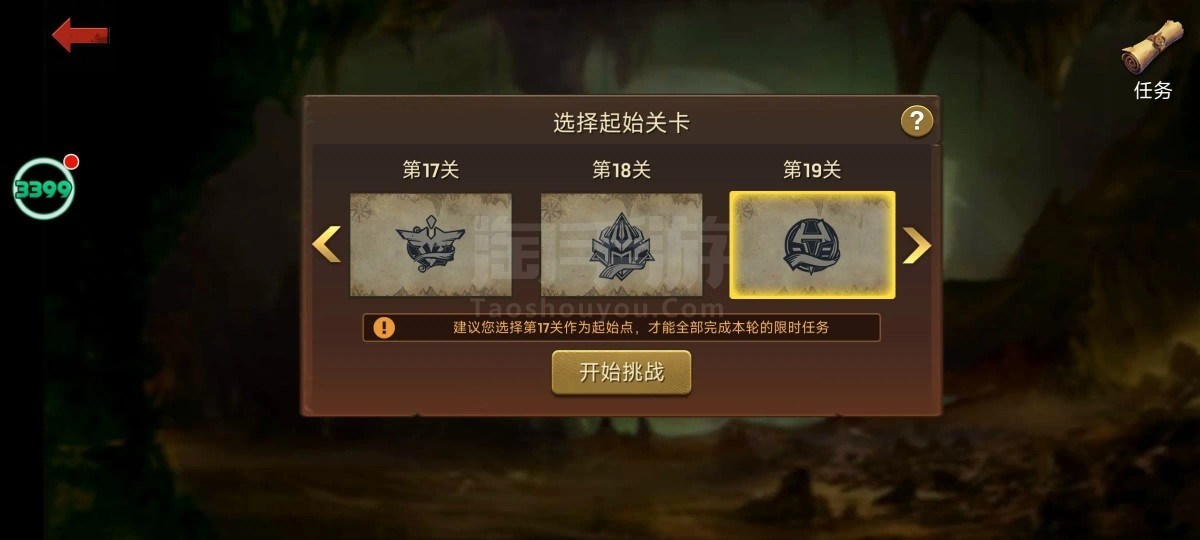Click the 选择起始关卡 dialog title
This screenshot has width=1200, height=540.
[x=621, y=123]
